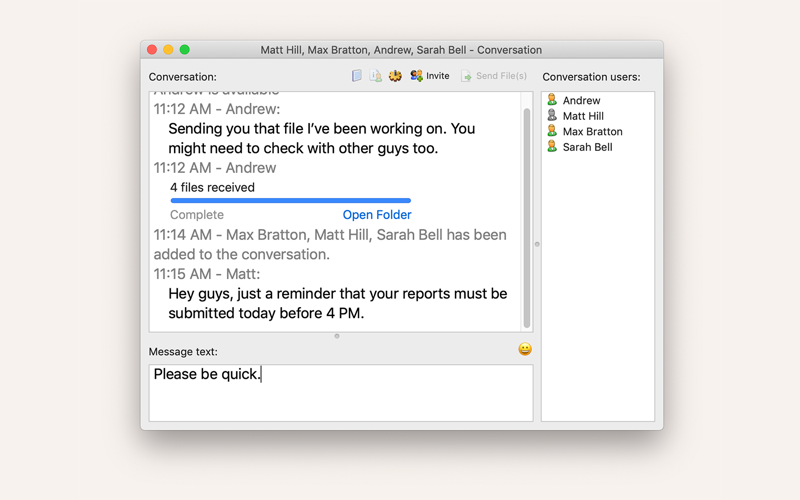
Task: Click the Matt Hill gray status icon
Action: 552,115
